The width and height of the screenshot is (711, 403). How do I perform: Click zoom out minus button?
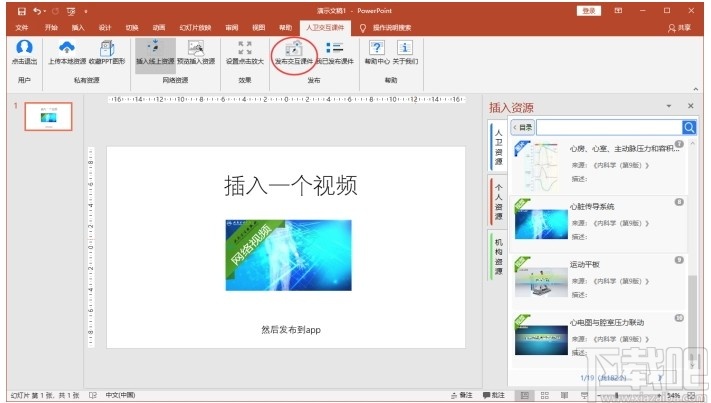click(x=600, y=395)
